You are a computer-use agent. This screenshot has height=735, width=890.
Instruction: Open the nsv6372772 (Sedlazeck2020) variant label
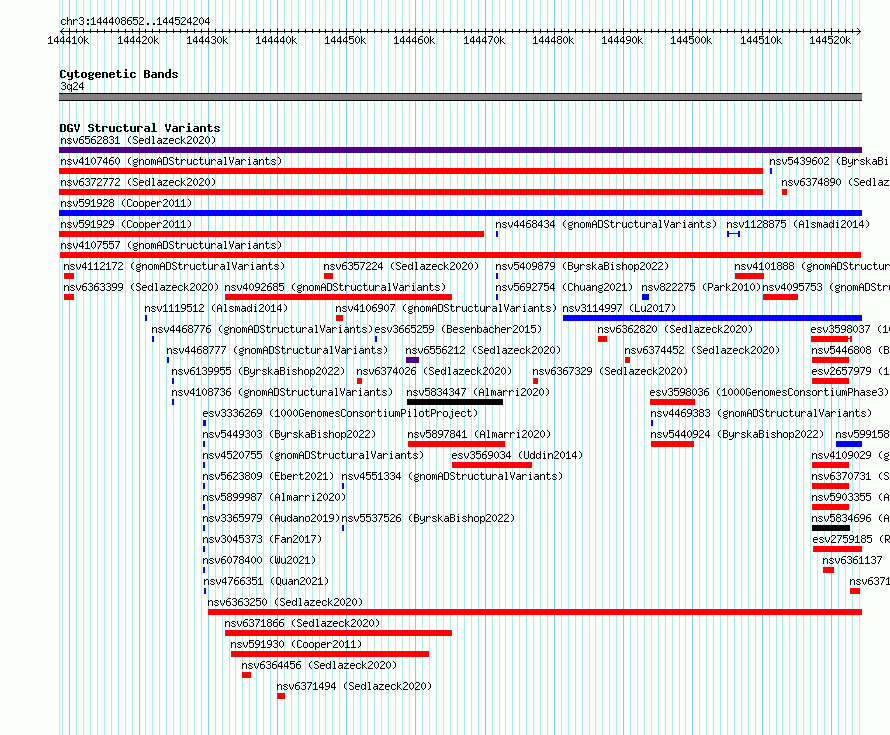pyautogui.click(x=138, y=182)
